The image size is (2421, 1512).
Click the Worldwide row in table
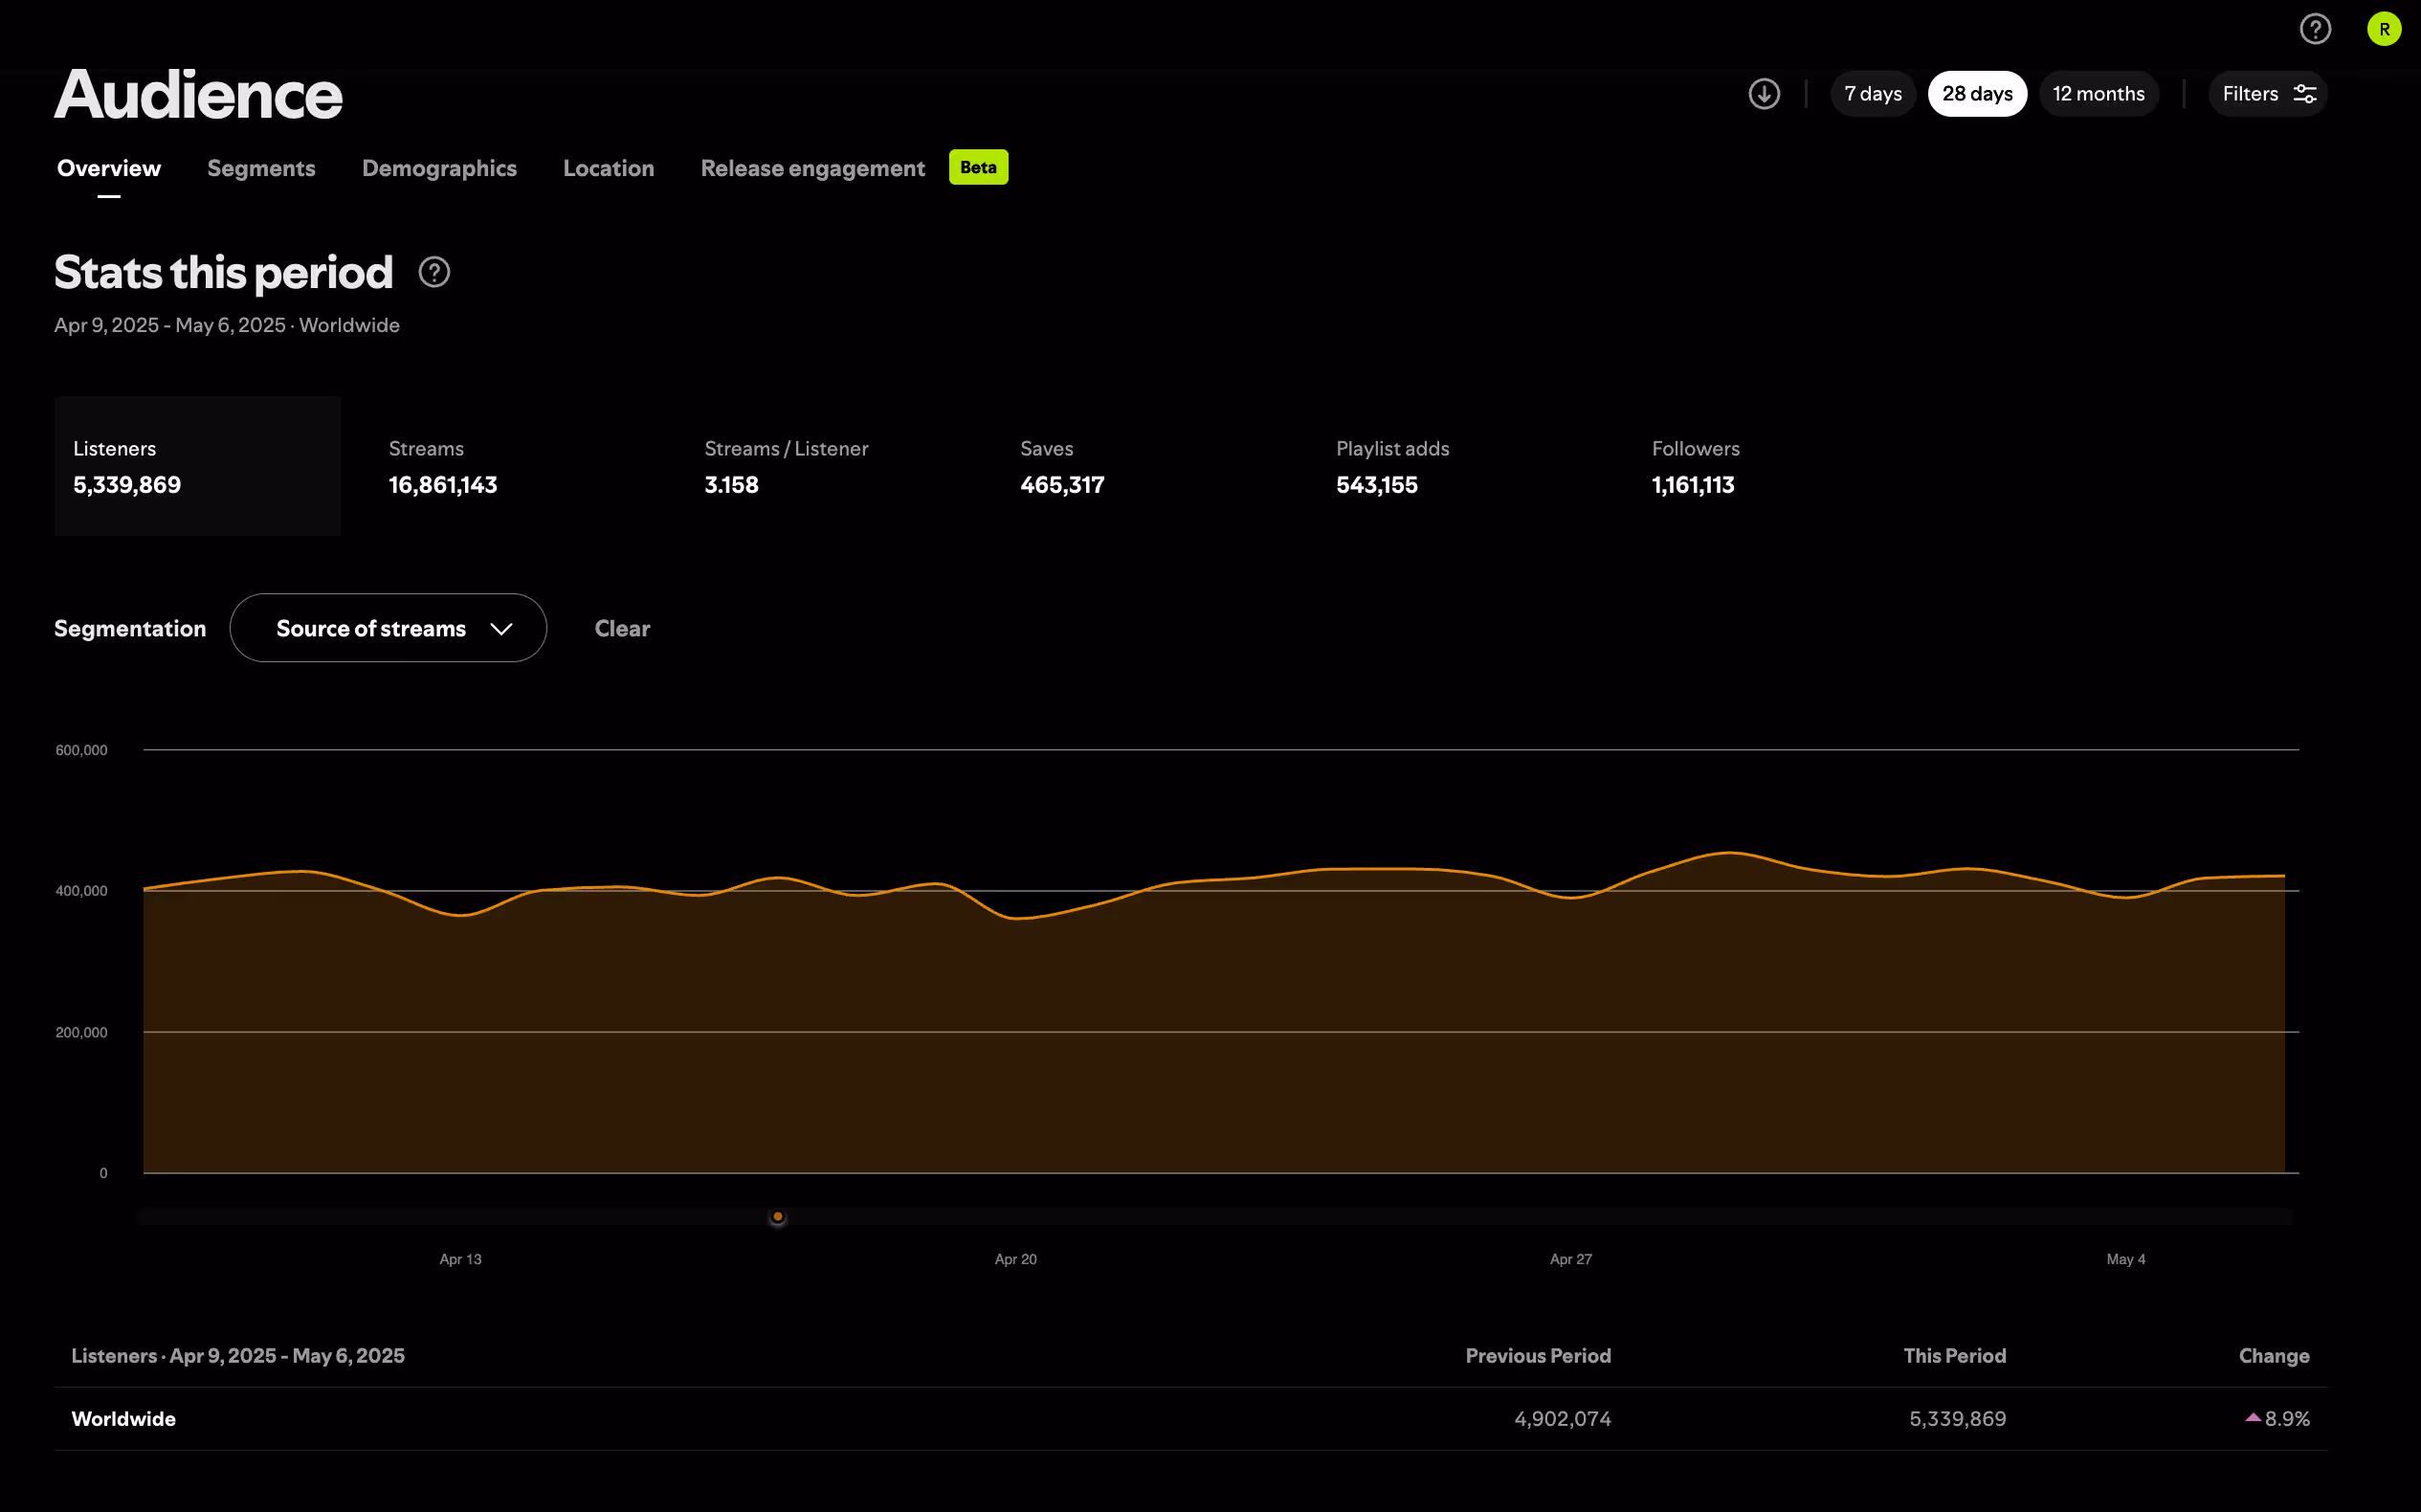pyautogui.click(x=124, y=1418)
